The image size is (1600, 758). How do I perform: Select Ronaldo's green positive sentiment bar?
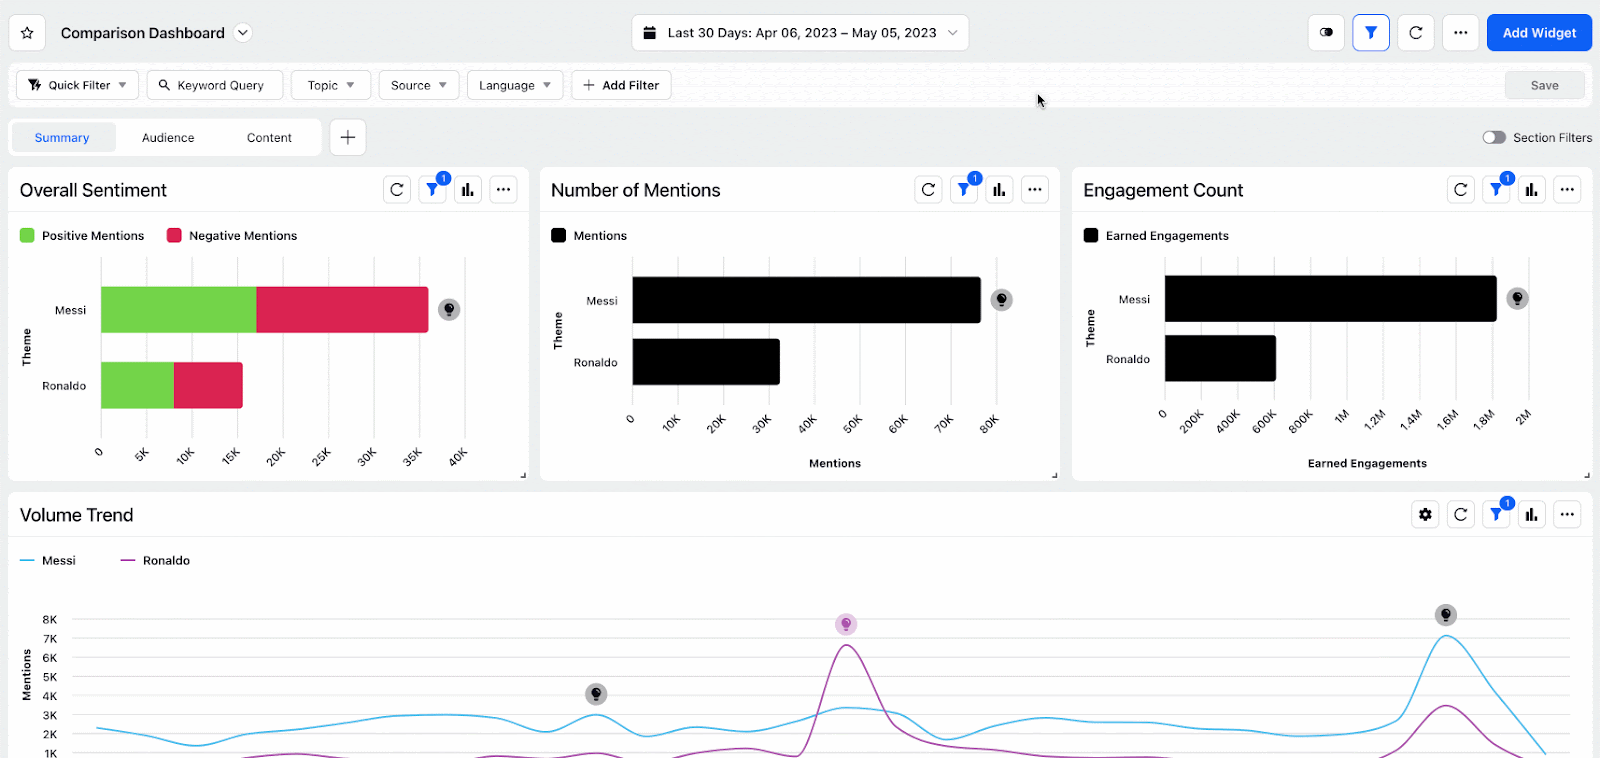pyautogui.click(x=137, y=385)
